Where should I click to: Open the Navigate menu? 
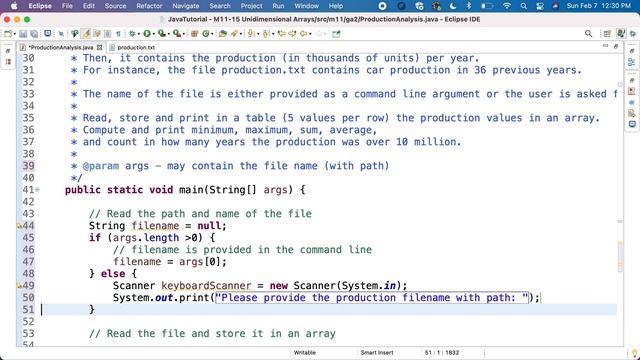186,6
